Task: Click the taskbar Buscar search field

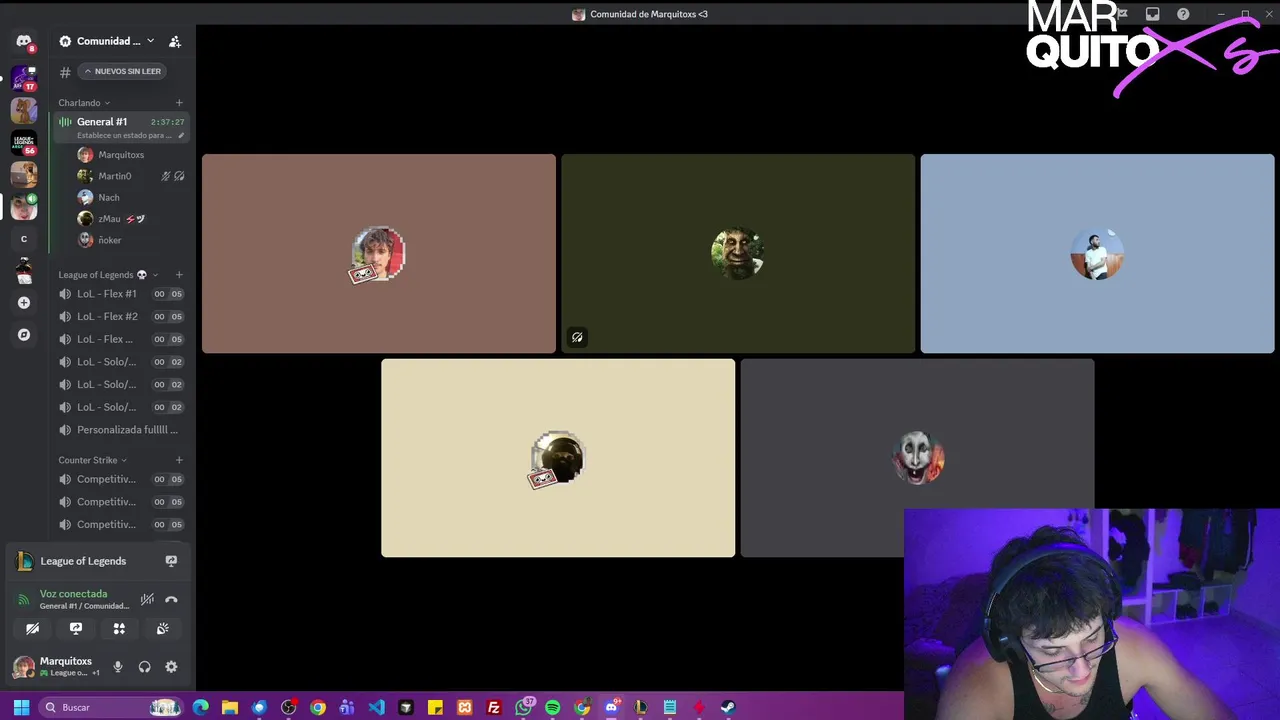Action: coord(112,707)
